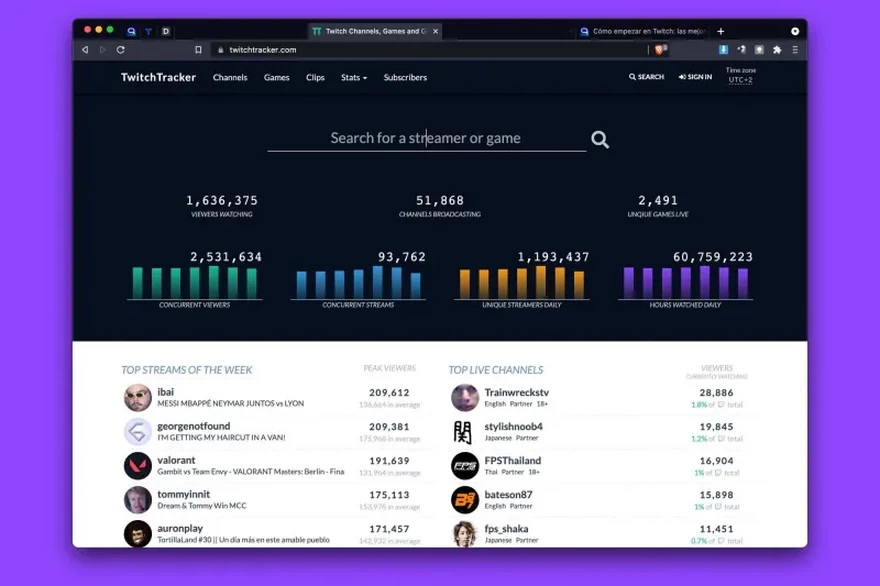Viewport: 880px width, 586px height.
Task: Reload the twitchtracker.com page
Action: 121,50
